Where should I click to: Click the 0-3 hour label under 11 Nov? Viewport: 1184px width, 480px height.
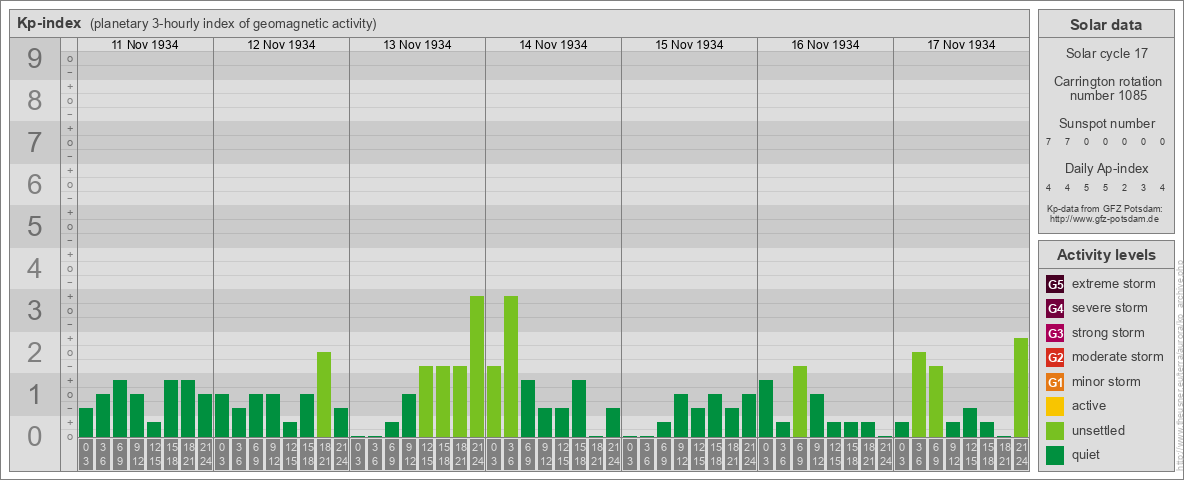(x=86, y=455)
